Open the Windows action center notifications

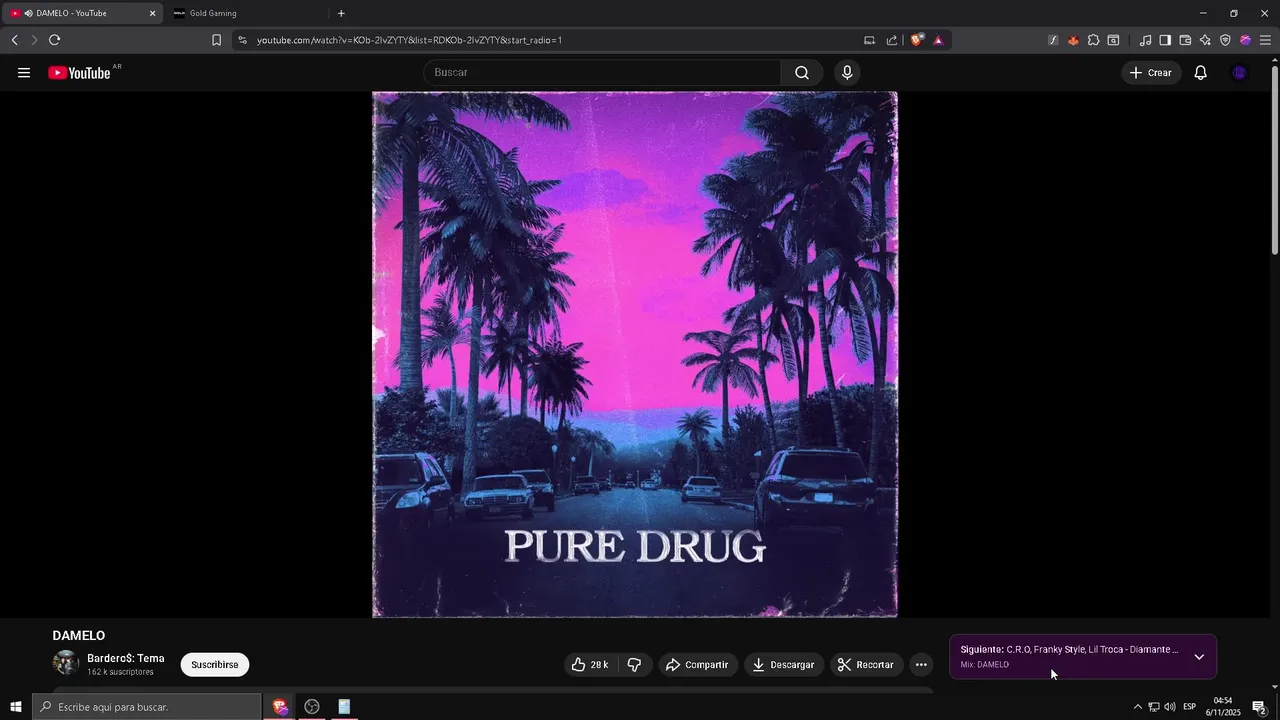tap(1259, 707)
